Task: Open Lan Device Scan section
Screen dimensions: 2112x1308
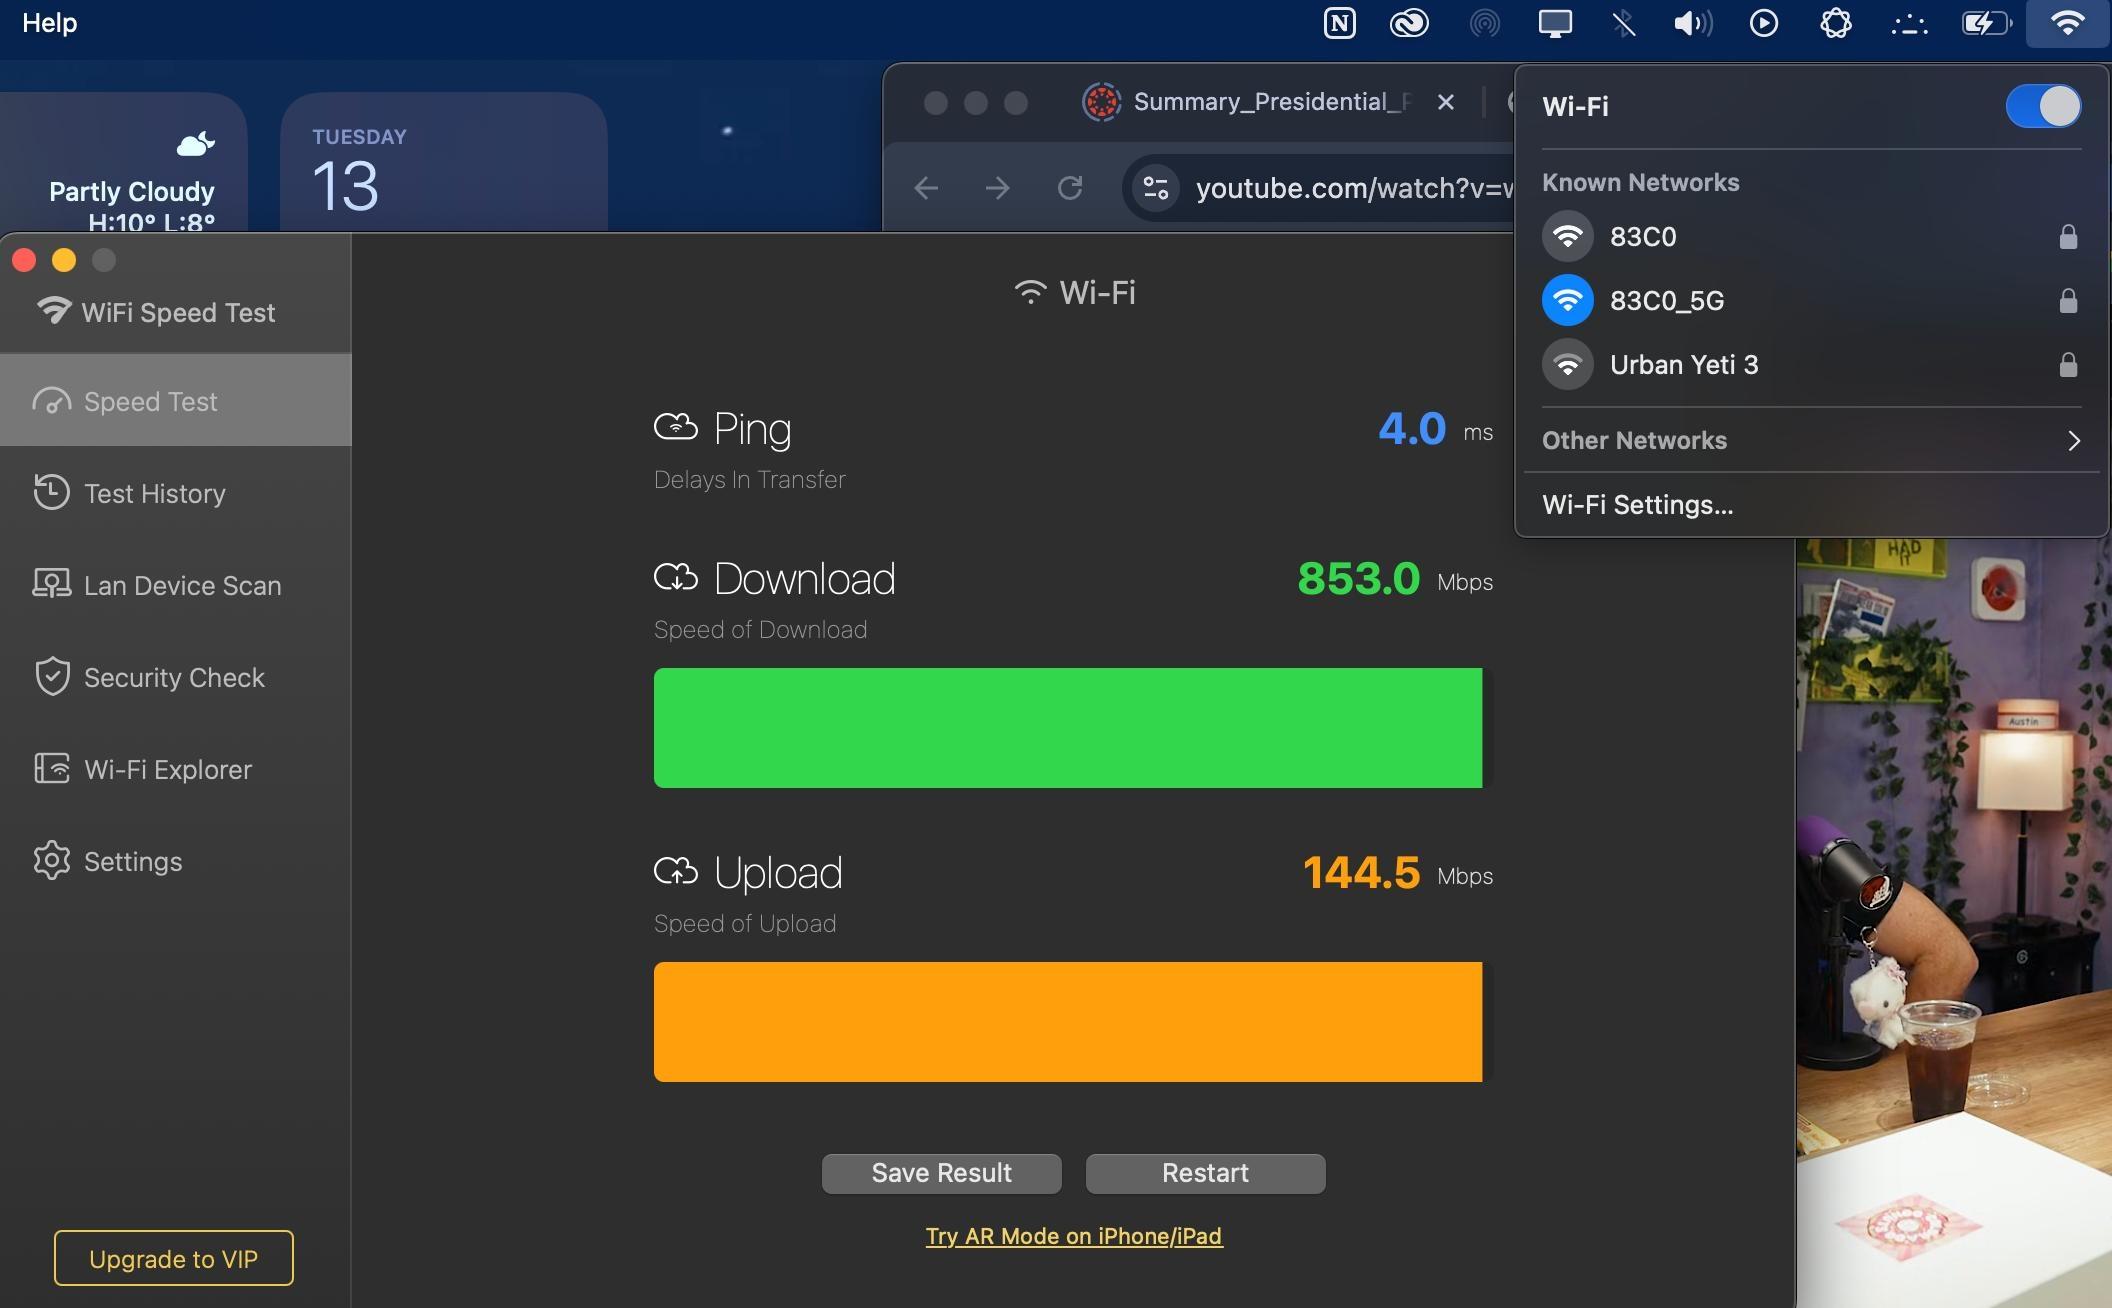Action: pos(181,585)
